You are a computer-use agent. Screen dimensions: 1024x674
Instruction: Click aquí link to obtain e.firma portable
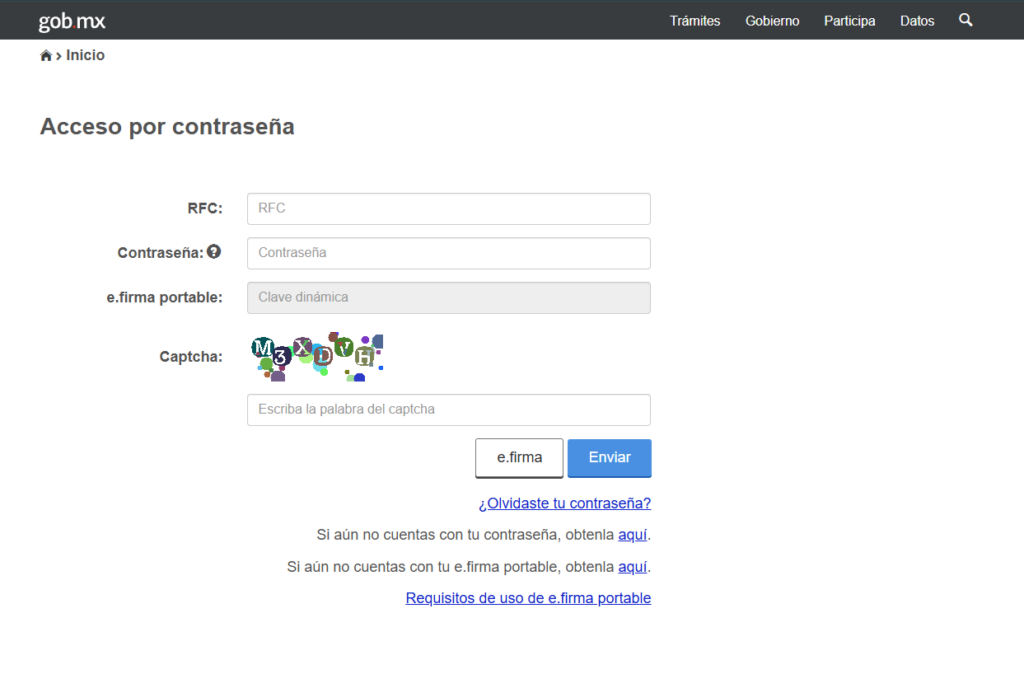(632, 567)
